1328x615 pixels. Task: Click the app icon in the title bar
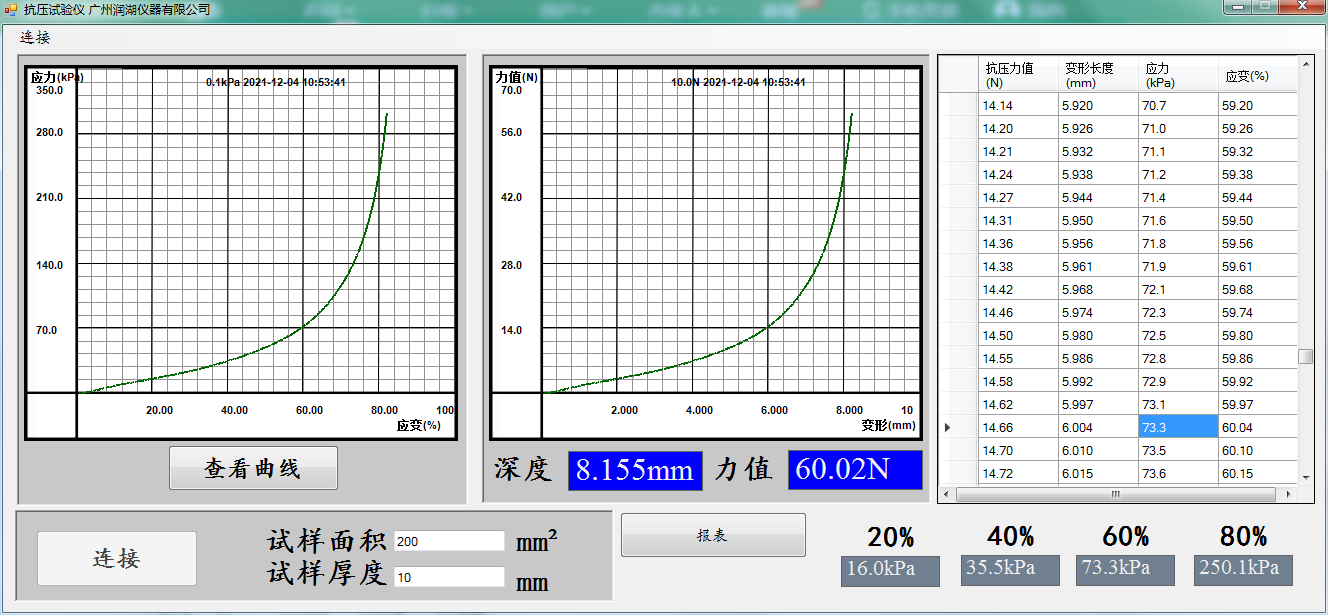click(x=11, y=9)
